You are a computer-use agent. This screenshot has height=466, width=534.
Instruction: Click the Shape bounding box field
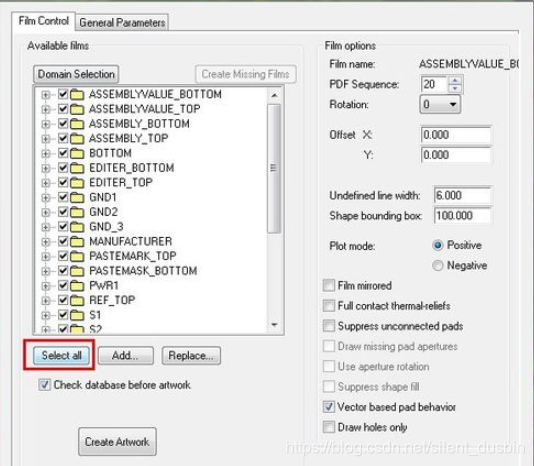coord(462,216)
